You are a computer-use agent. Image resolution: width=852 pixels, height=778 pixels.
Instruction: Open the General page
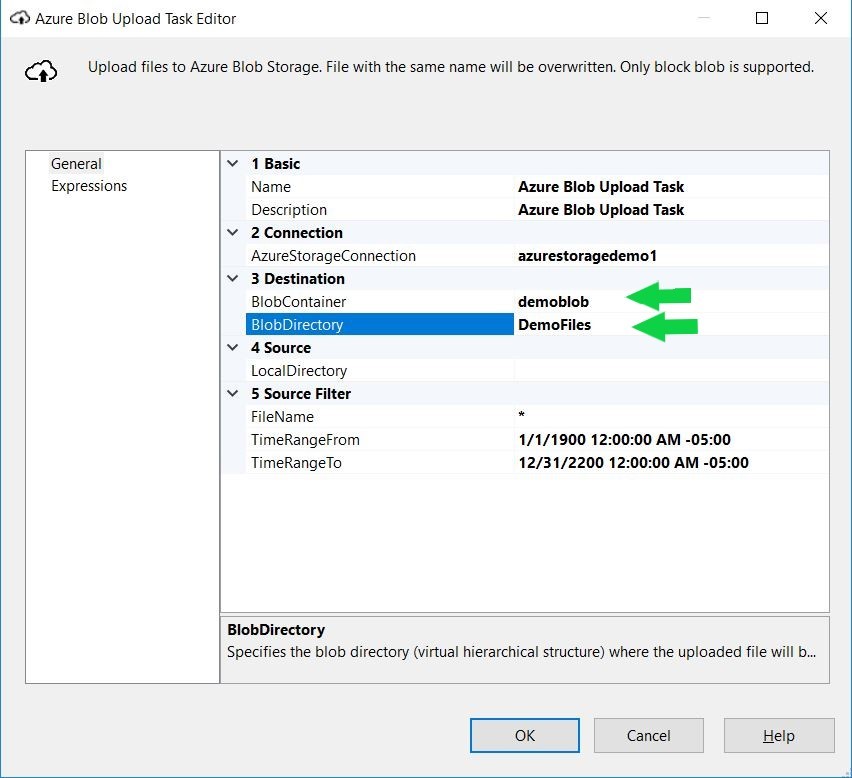[x=76, y=164]
